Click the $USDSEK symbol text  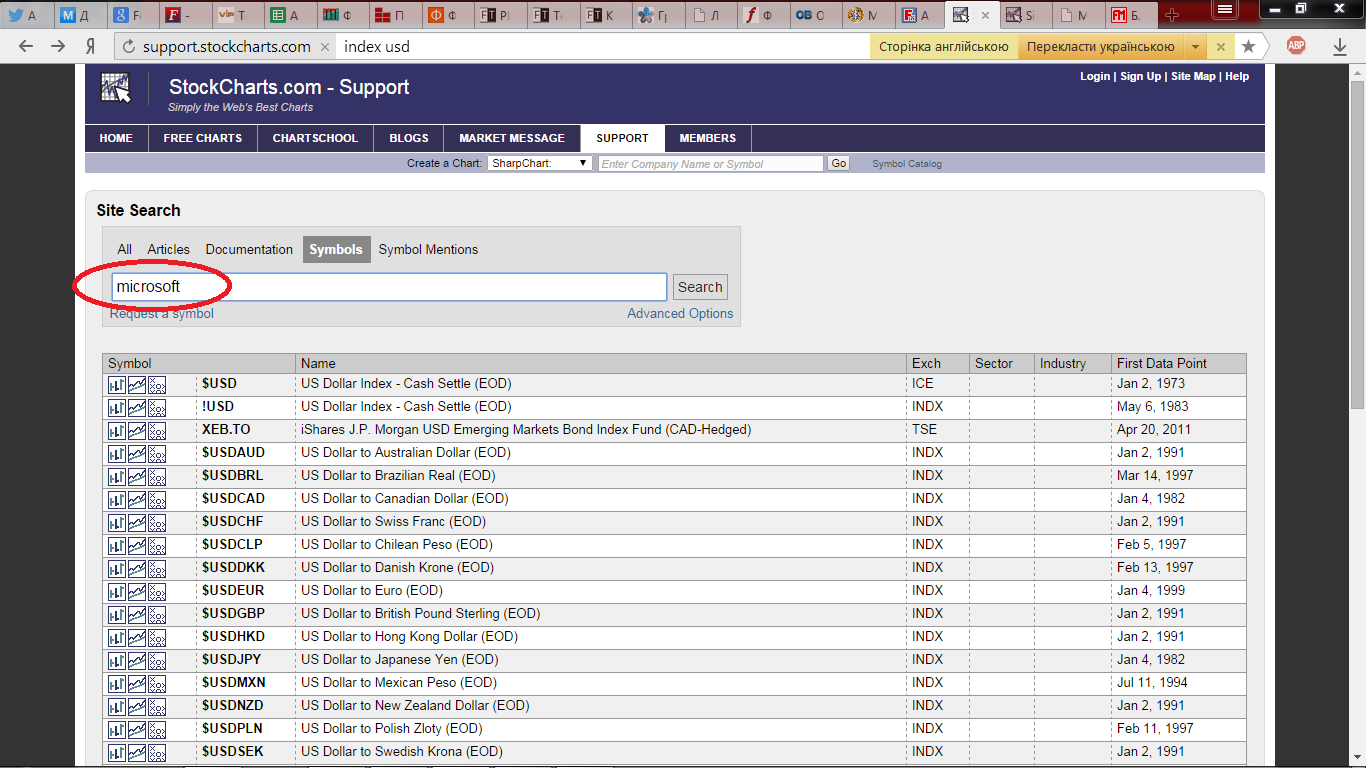pyautogui.click(x=233, y=752)
